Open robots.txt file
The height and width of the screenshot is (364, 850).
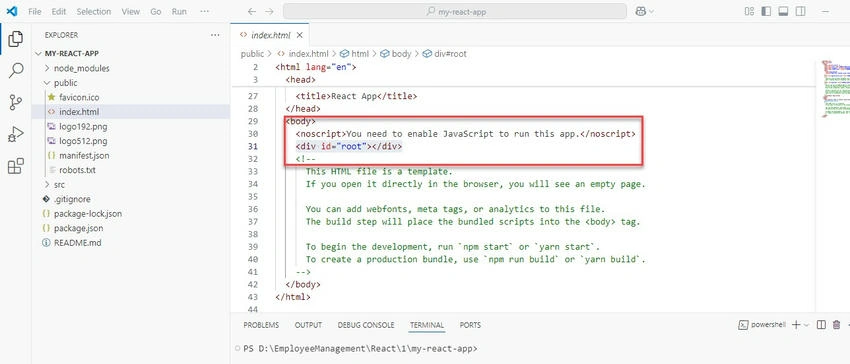coord(78,170)
